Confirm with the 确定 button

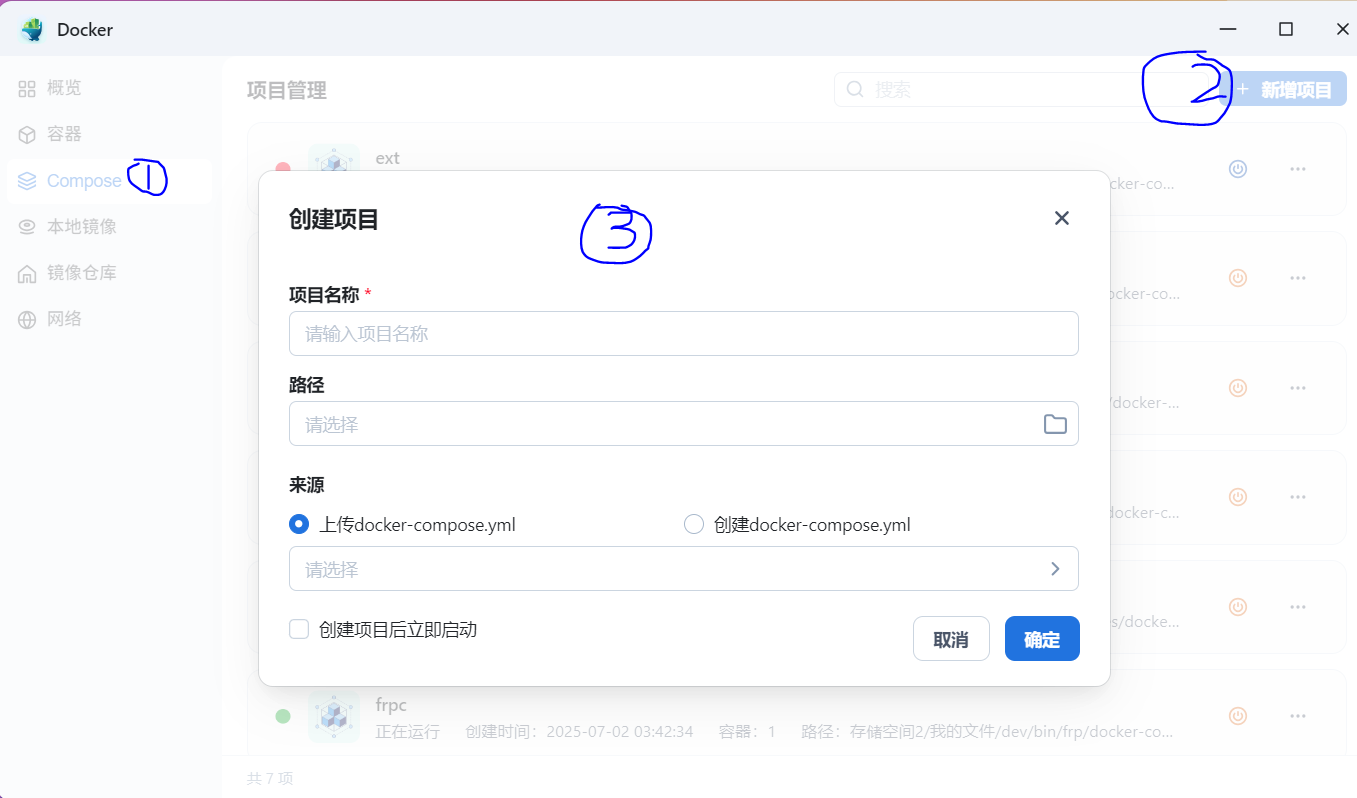tap(1042, 639)
